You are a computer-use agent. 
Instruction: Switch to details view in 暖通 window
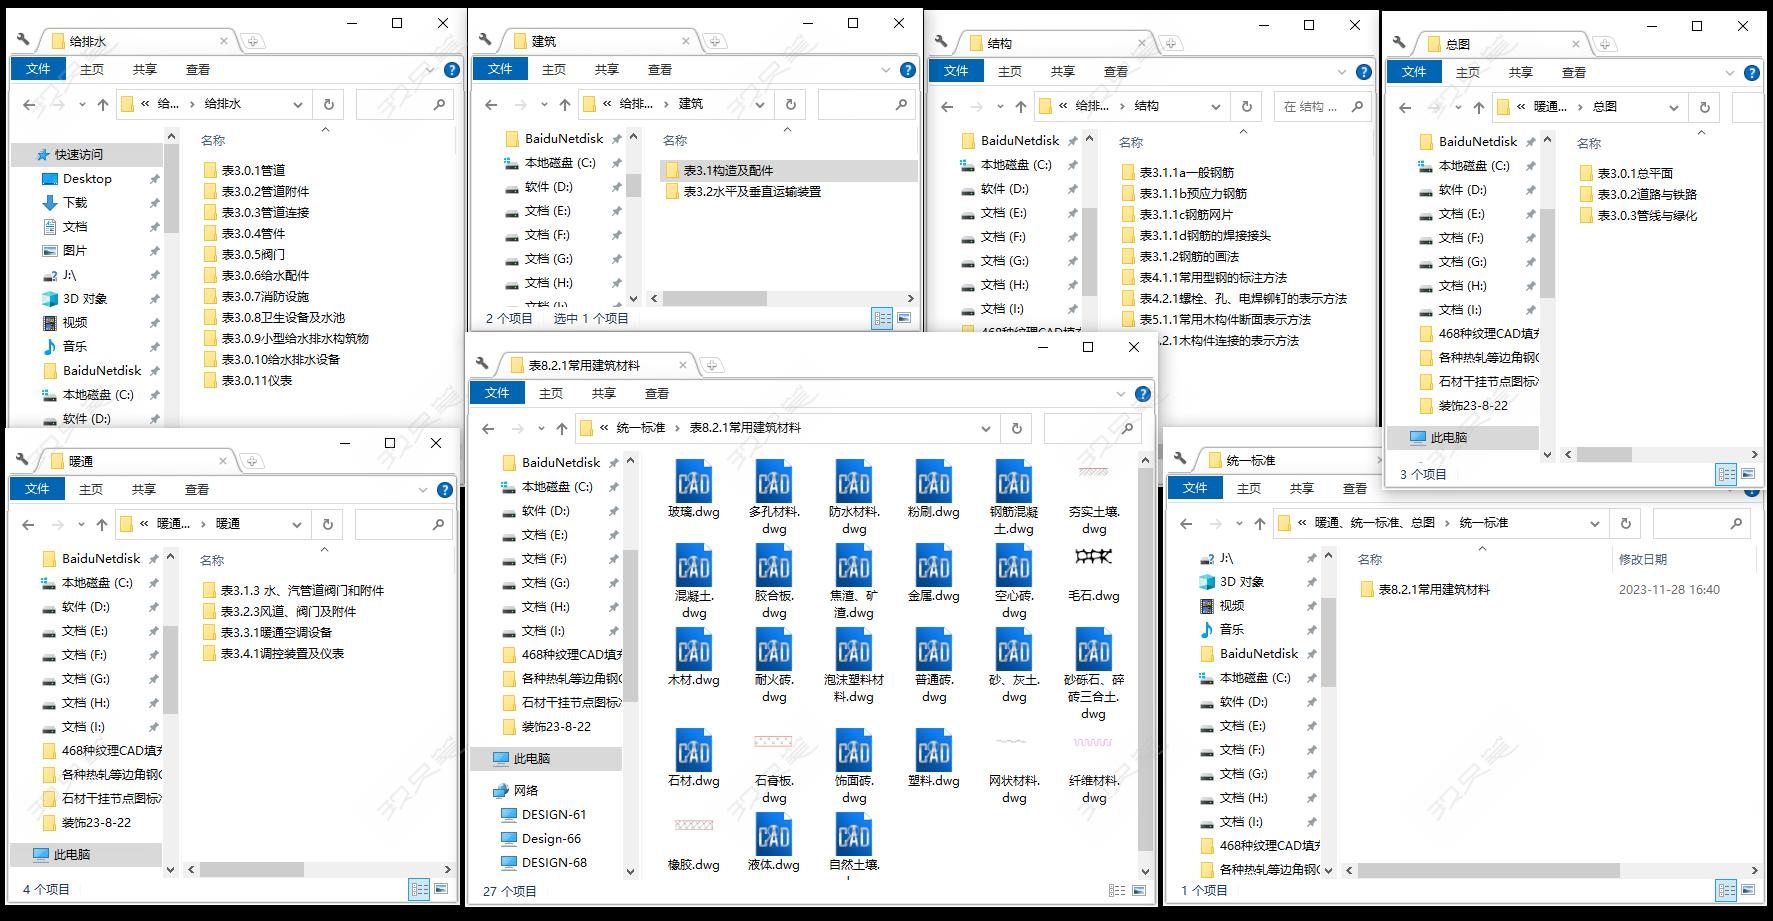419,889
